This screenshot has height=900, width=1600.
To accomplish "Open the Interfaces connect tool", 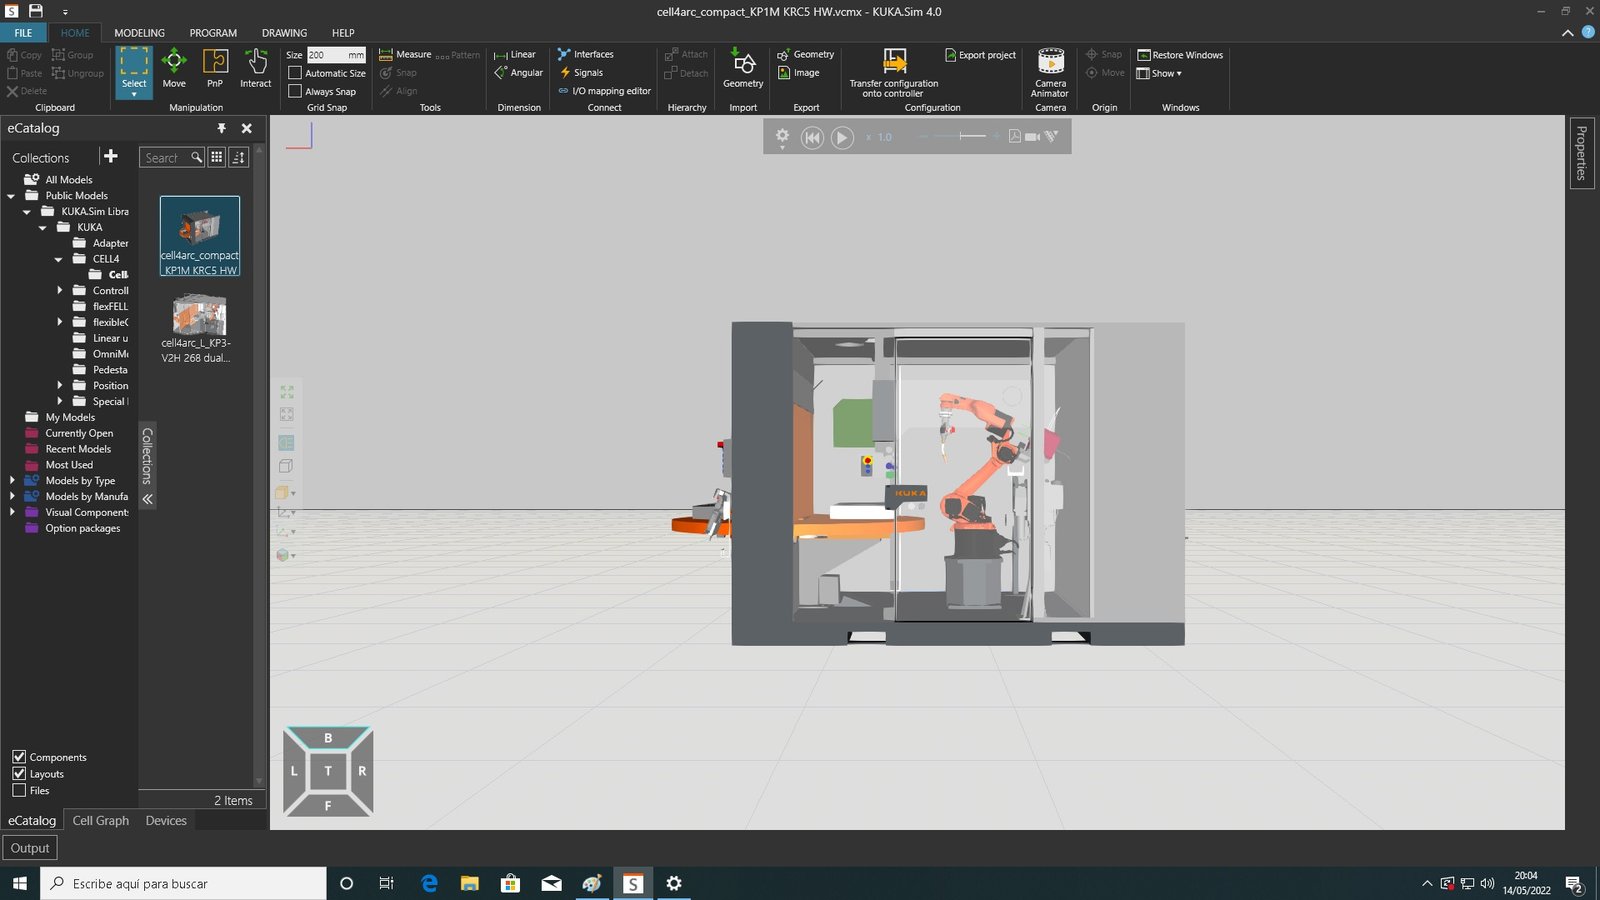I will coord(585,55).
